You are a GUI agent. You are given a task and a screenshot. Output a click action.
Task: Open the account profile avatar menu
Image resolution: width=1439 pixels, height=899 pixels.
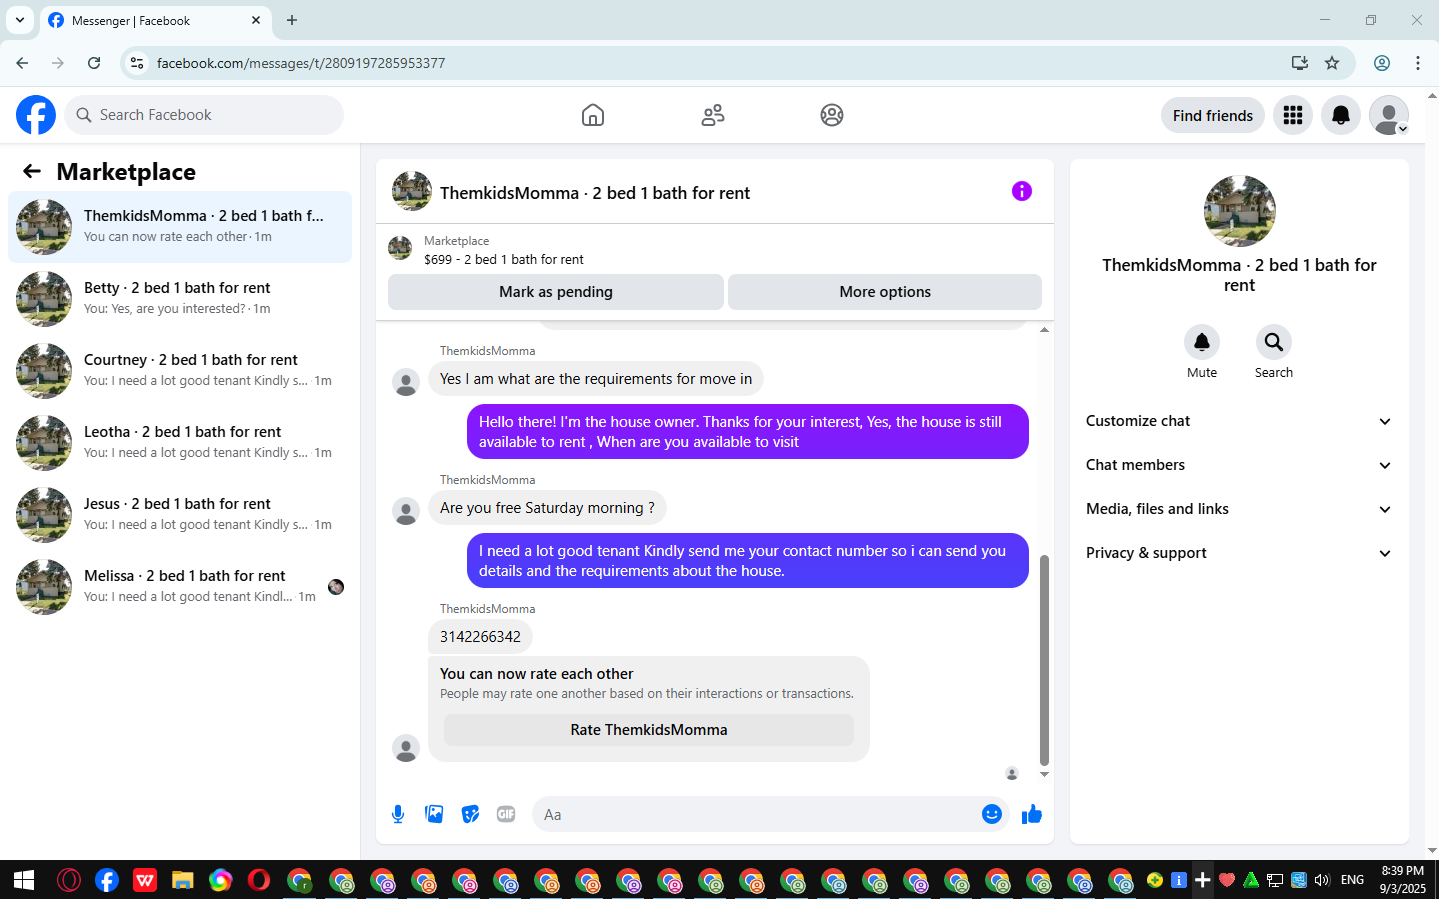1389,115
